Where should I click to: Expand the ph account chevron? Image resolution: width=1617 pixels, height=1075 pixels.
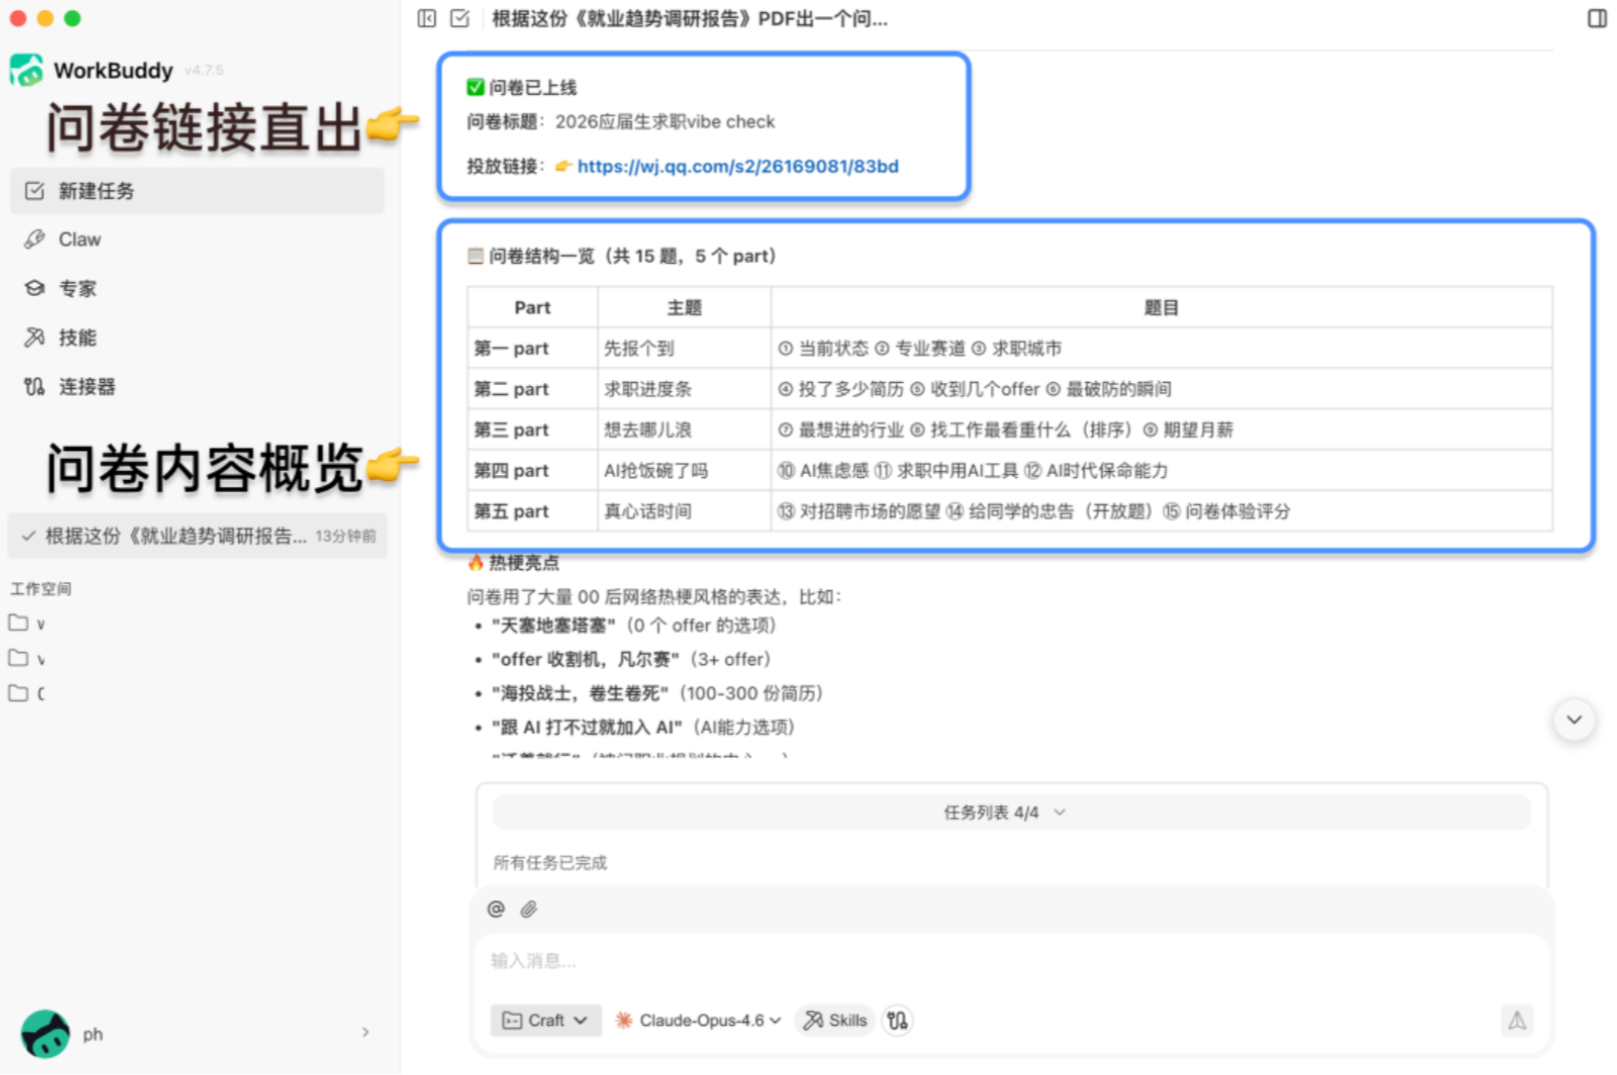[x=365, y=1032]
